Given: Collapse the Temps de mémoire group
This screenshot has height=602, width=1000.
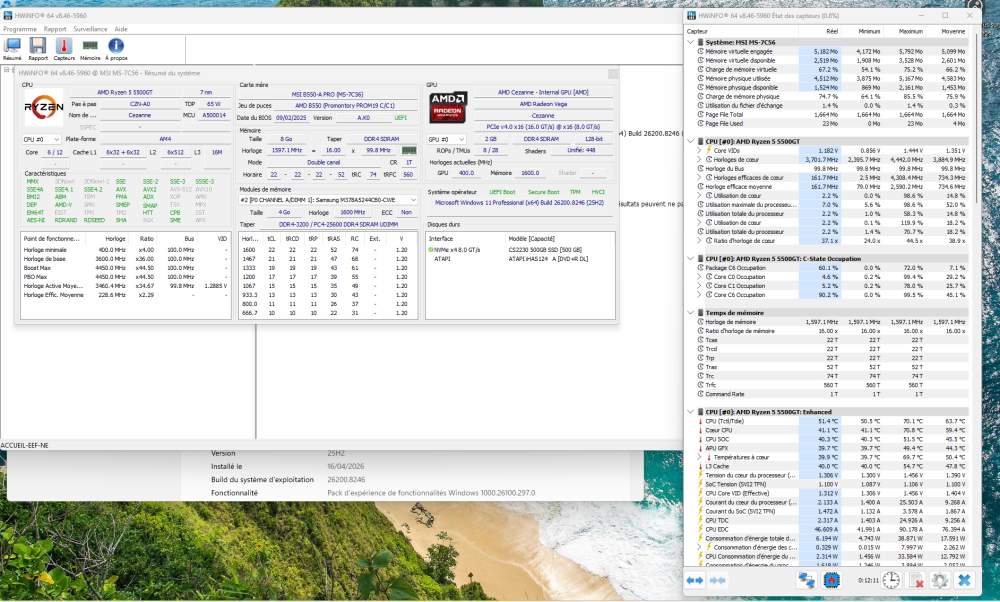Looking at the screenshot, I should (x=691, y=313).
